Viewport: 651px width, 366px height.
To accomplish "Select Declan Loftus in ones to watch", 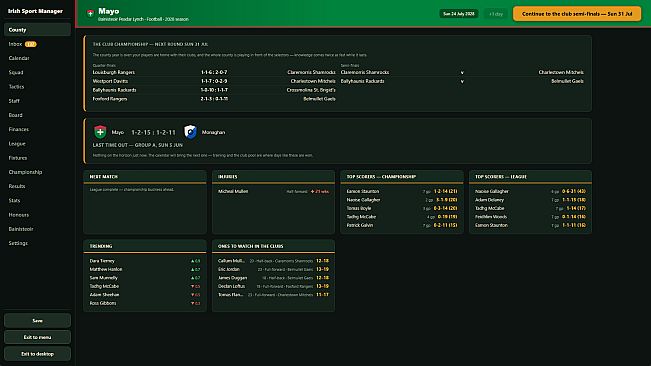I will [231, 286].
